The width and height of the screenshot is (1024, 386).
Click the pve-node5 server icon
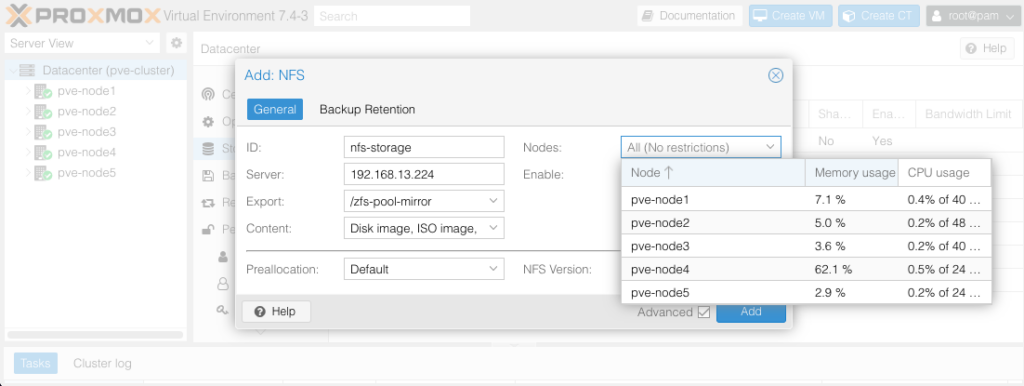pyautogui.click(x=42, y=173)
